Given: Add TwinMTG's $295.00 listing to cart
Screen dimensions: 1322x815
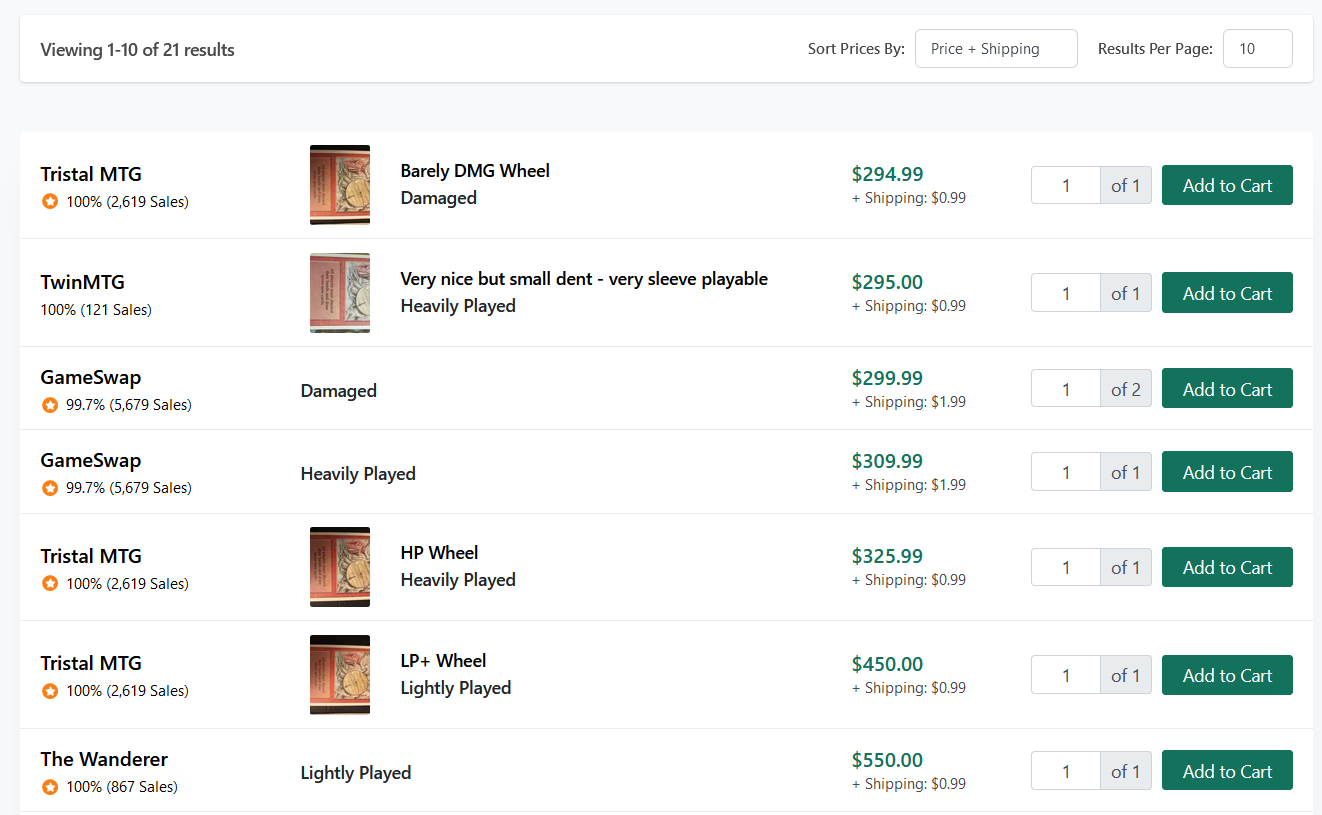Looking at the screenshot, I should 1227,293.
